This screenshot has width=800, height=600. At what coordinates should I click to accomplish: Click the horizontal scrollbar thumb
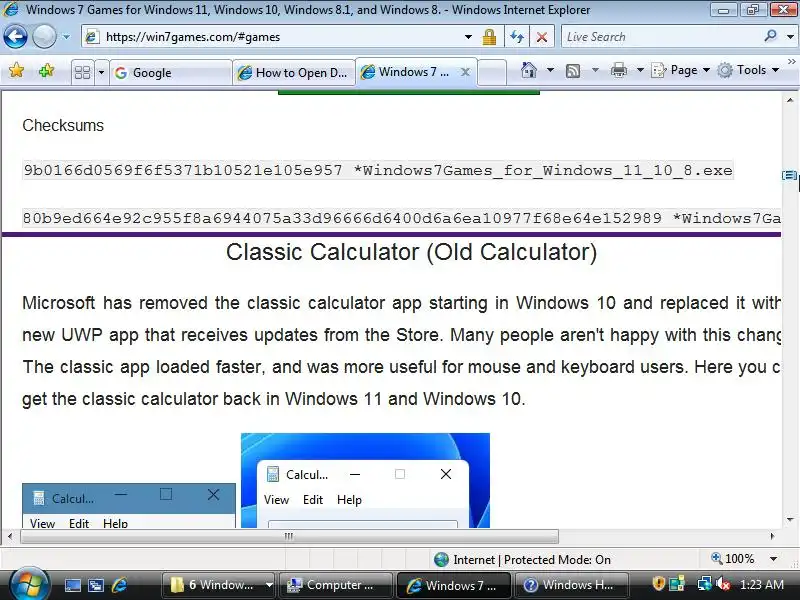point(289,536)
